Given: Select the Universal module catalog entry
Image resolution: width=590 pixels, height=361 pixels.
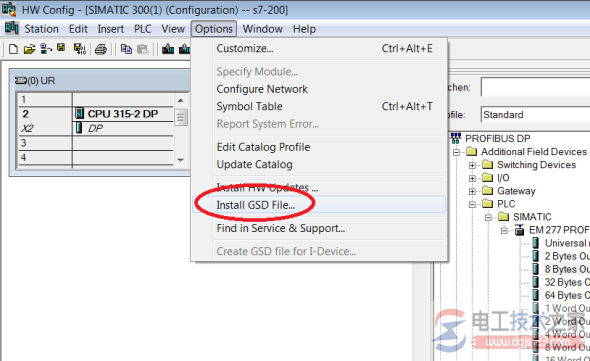Looking at the screenshot, I should click(567, 243).
